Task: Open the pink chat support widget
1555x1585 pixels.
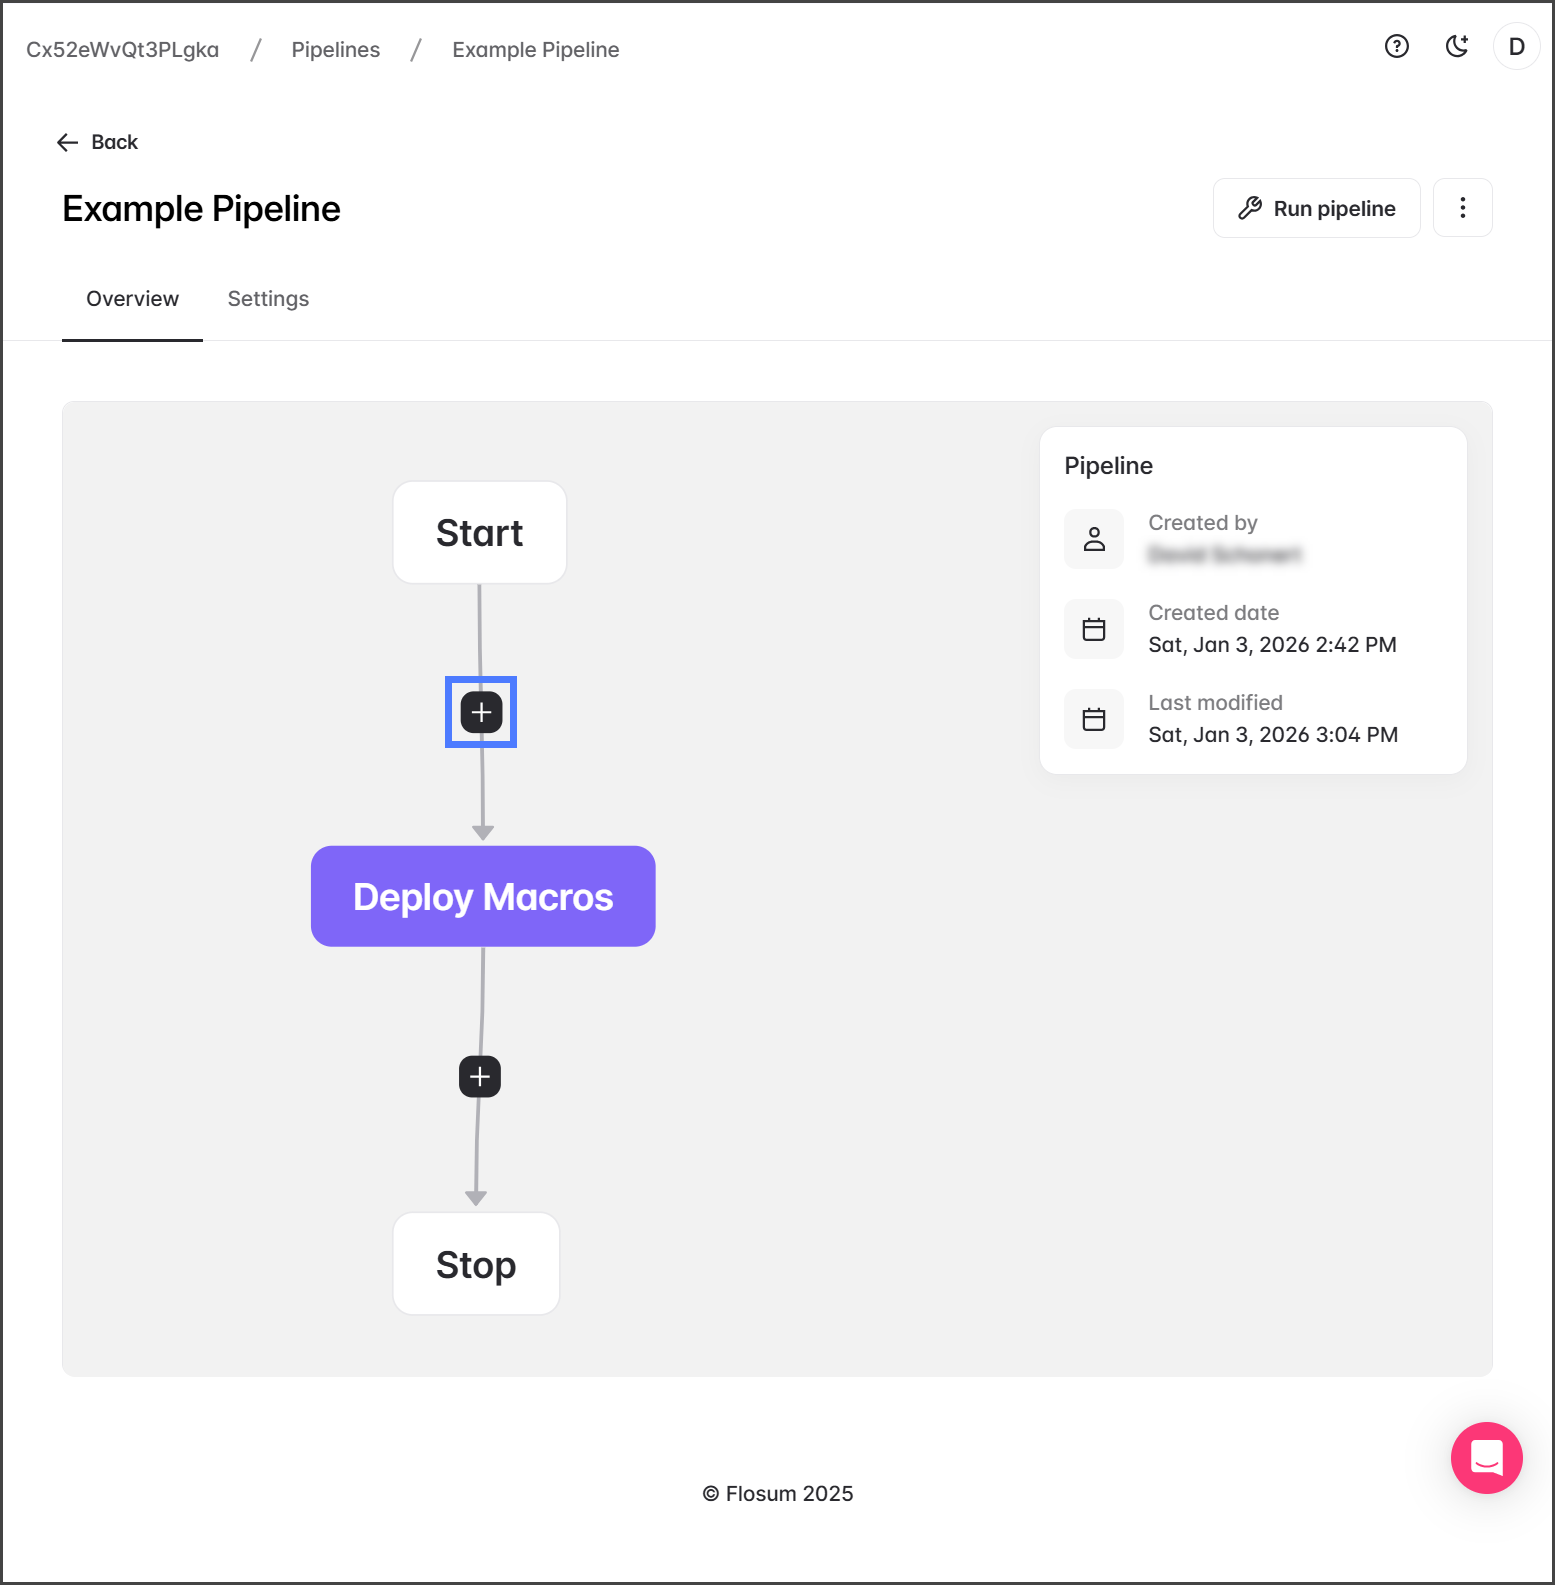Action: tap(1486, 1457)
